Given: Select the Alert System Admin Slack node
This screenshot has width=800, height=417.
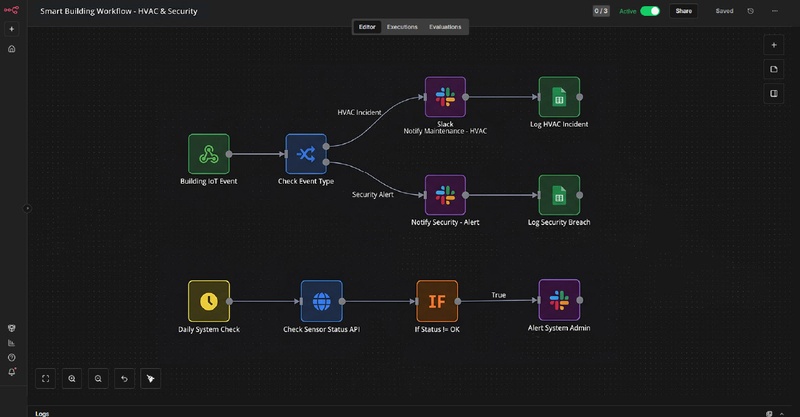Looking at the screenshot, I should point(559,300).
